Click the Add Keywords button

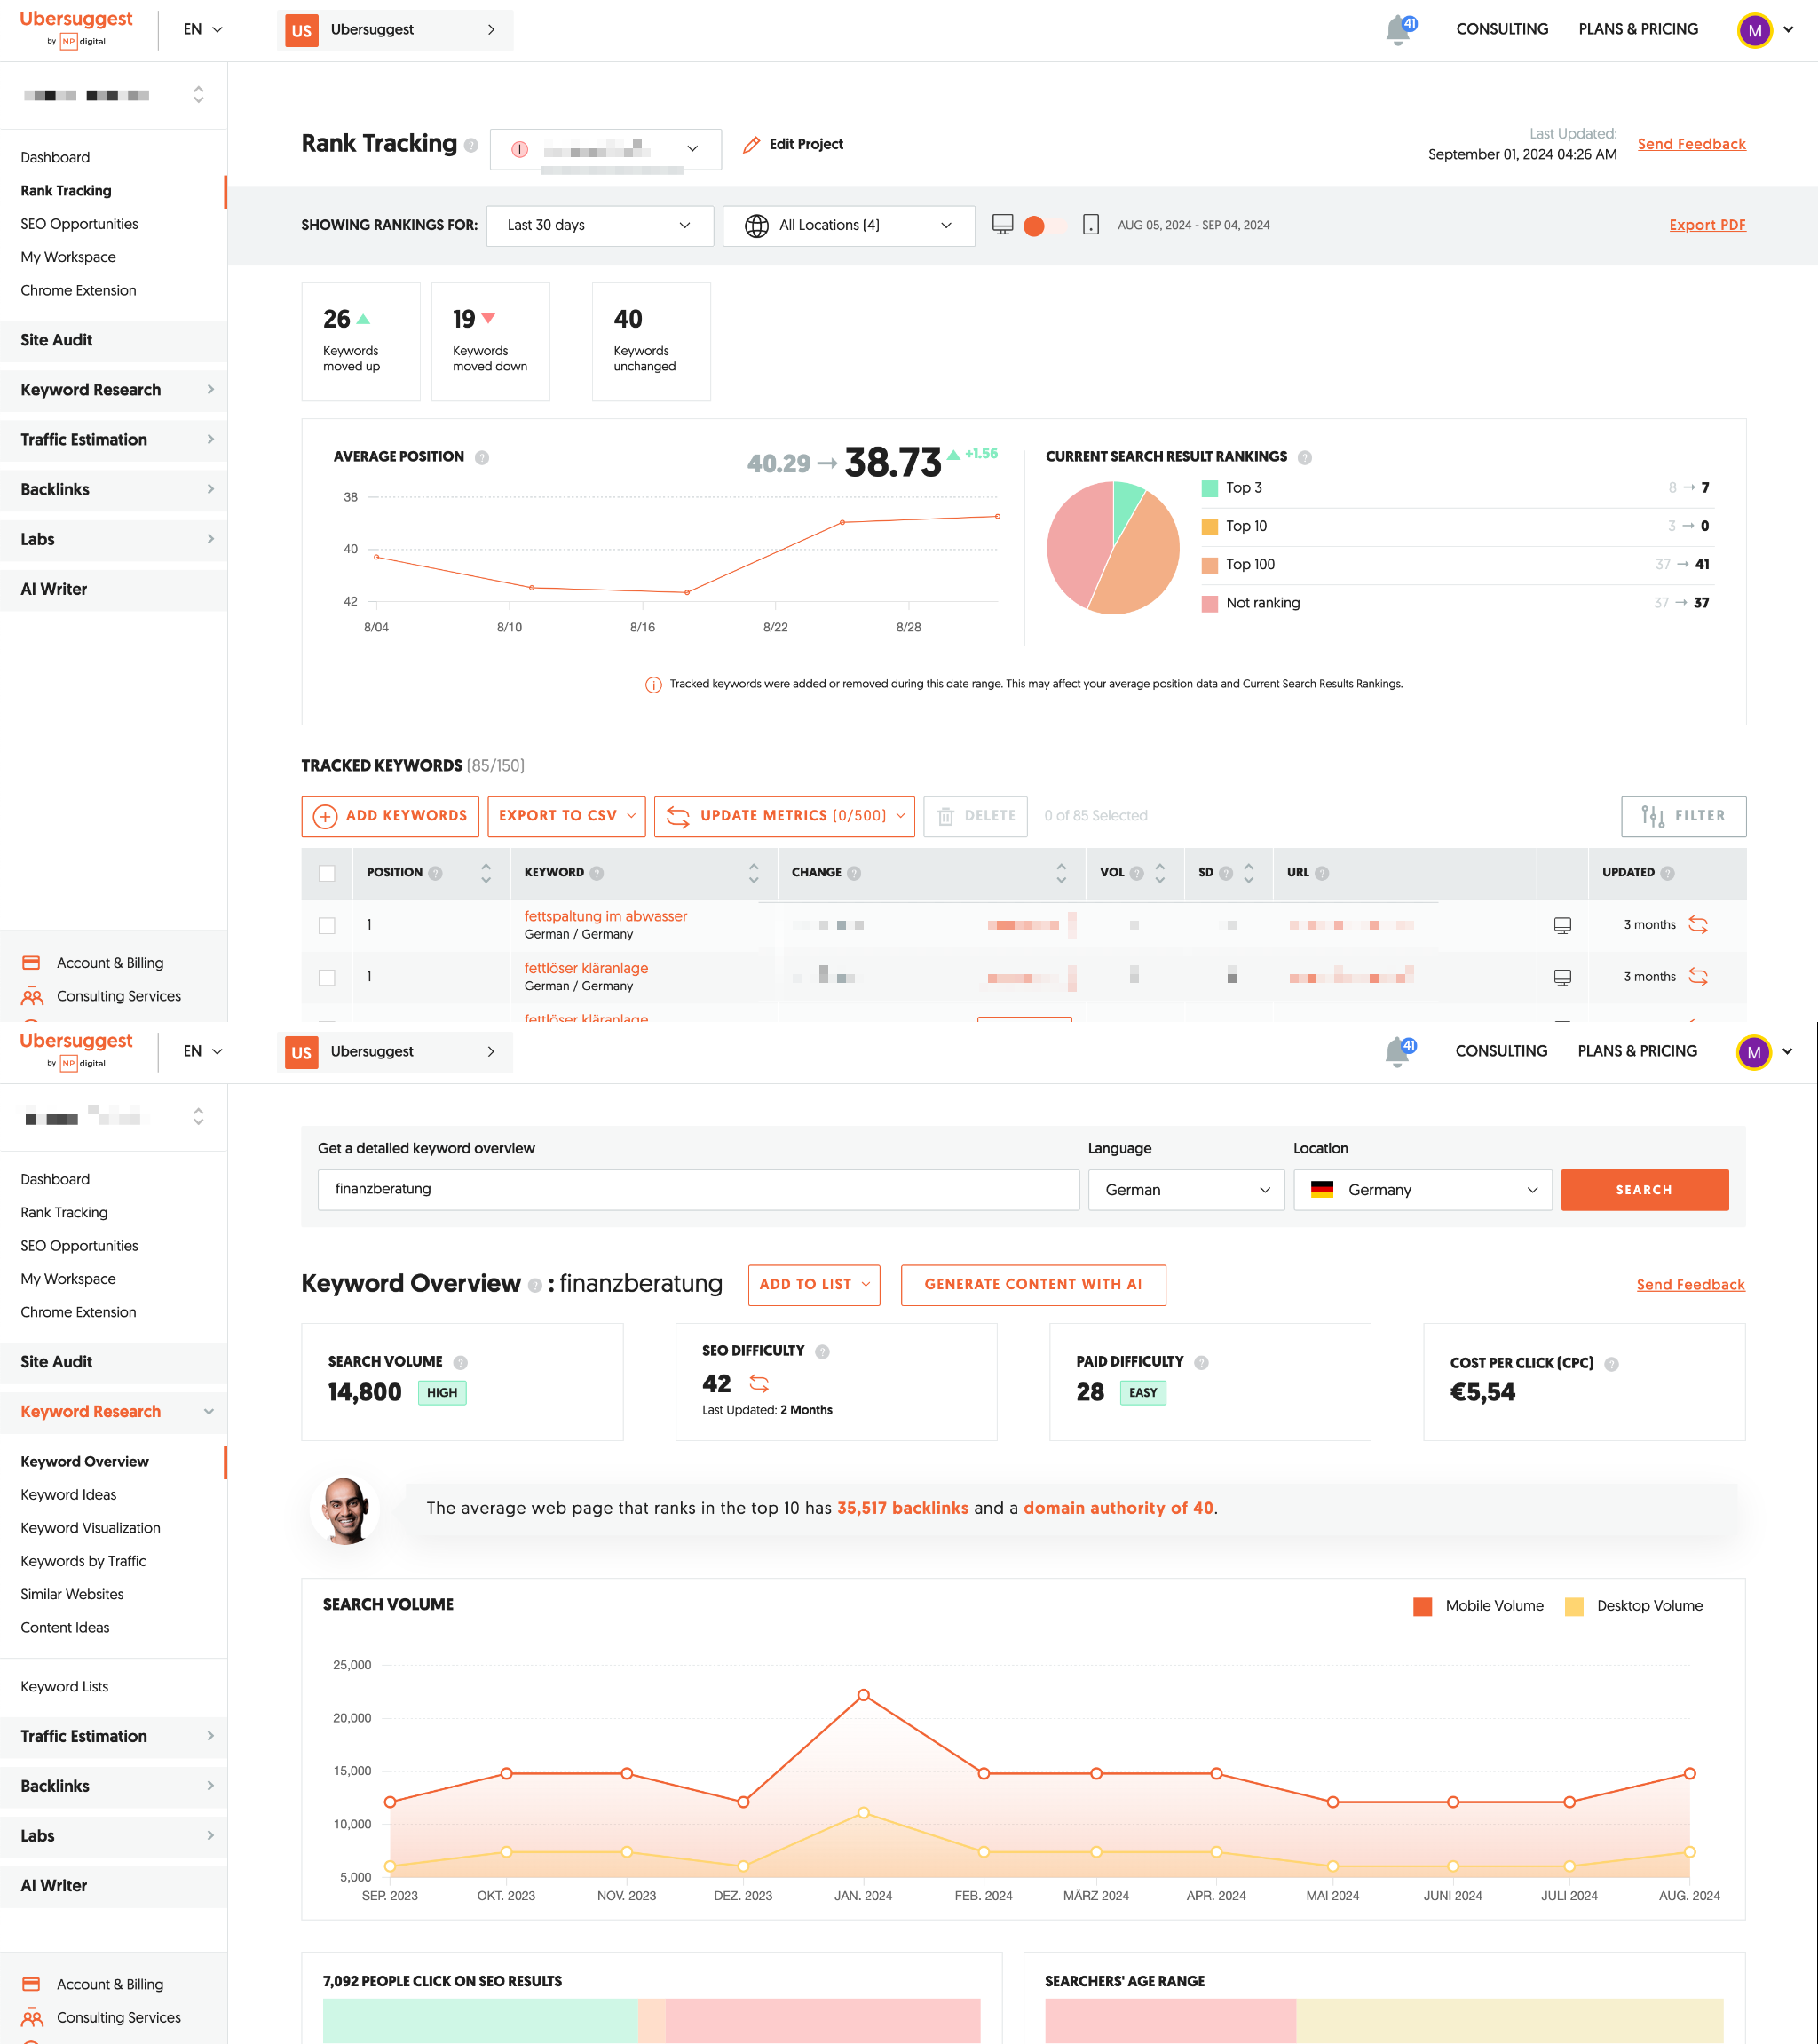tap(390, 816)
